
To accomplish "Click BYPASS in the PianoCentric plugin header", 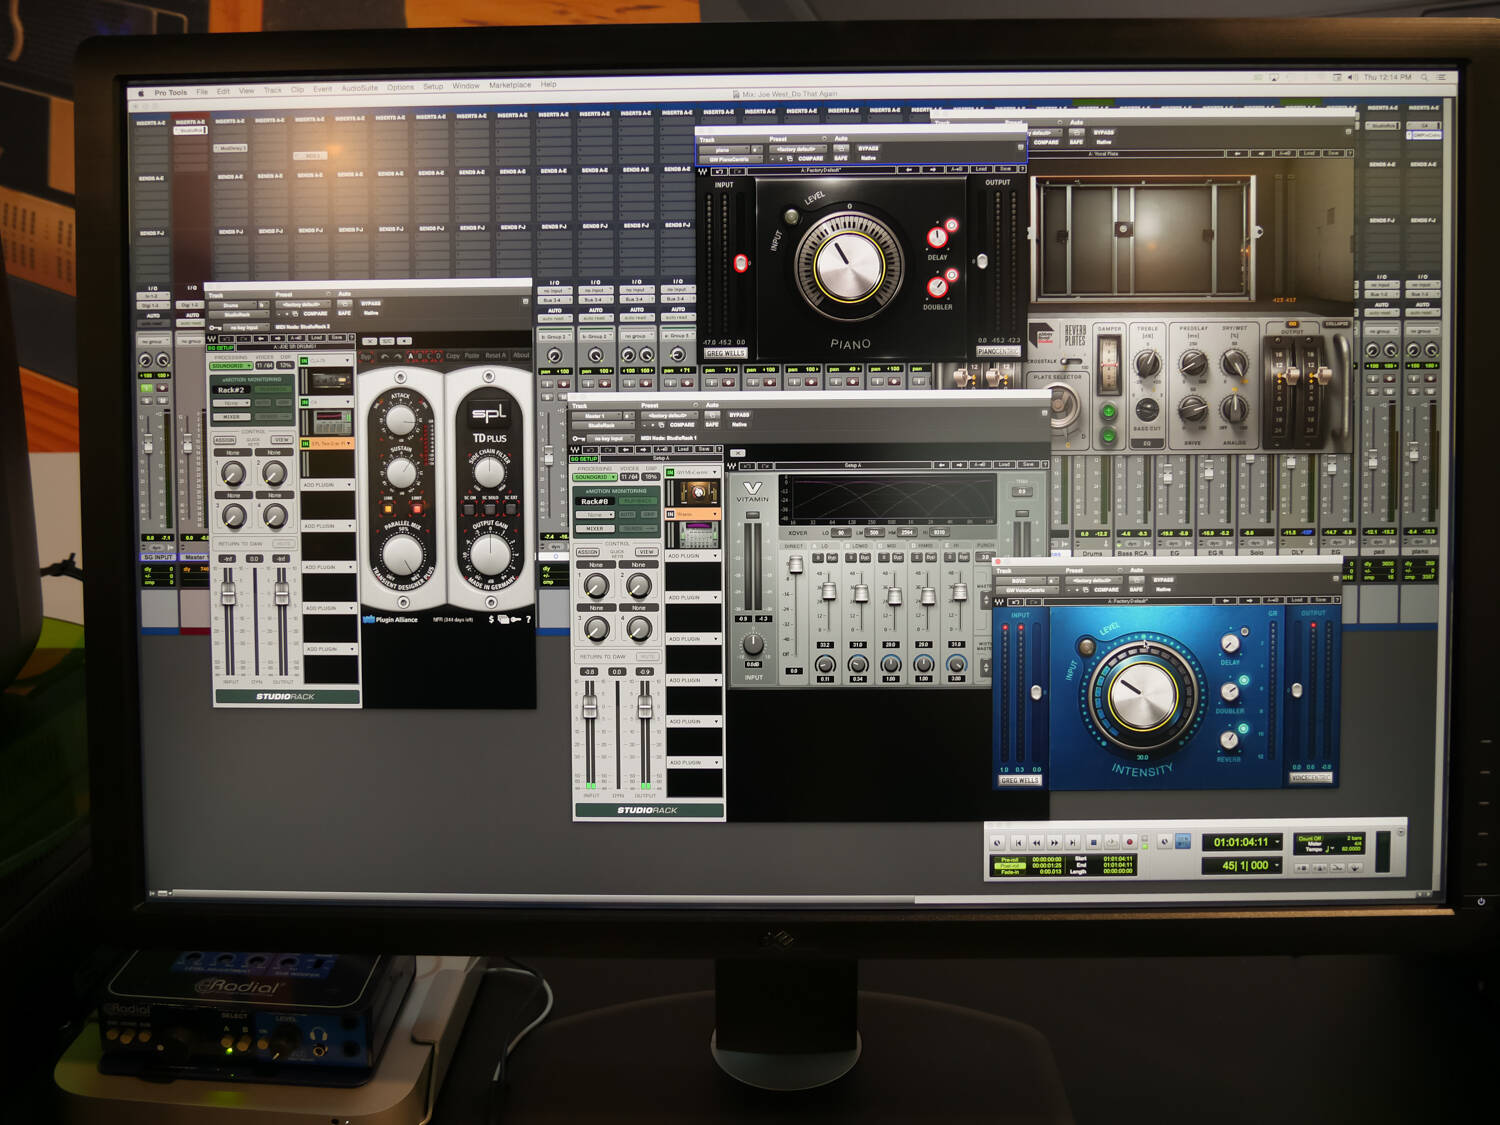I will pos(868,148).
